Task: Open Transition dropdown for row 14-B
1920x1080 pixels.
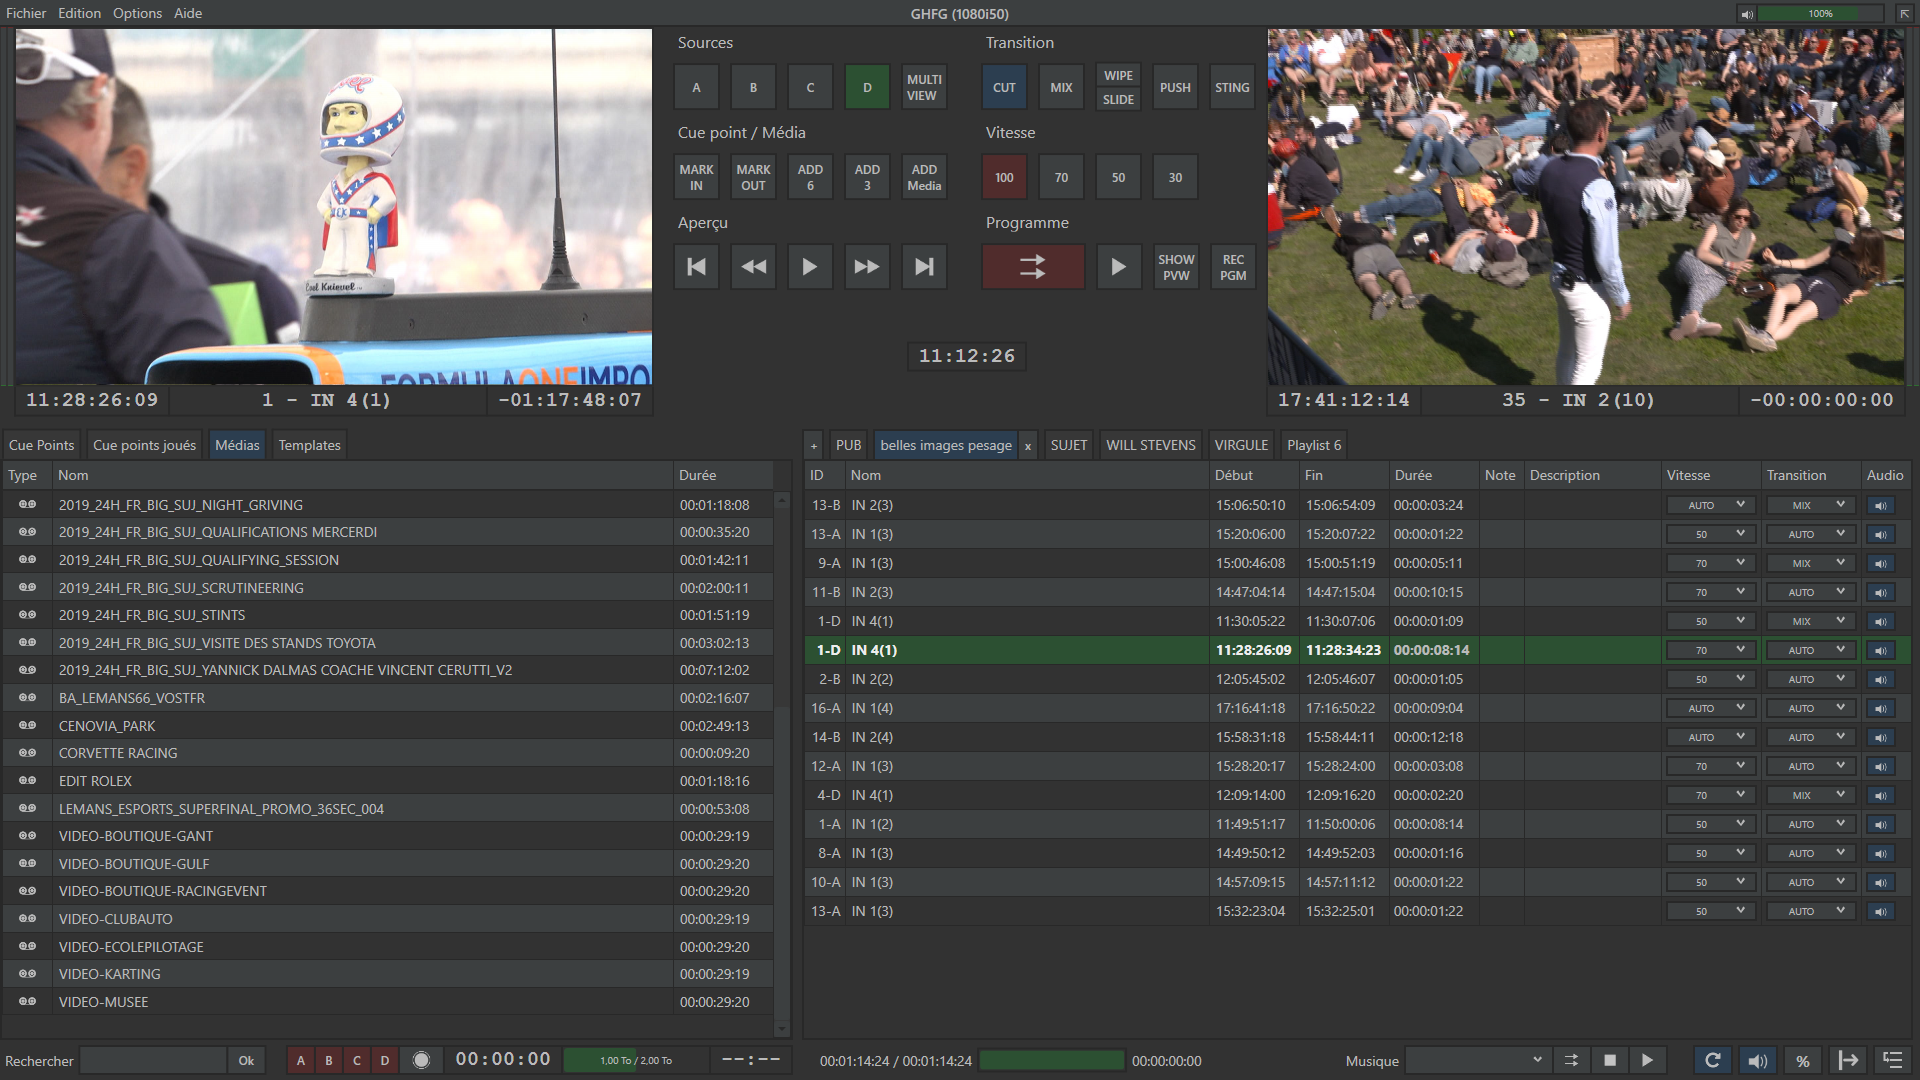Action: tap(1811, 738)
